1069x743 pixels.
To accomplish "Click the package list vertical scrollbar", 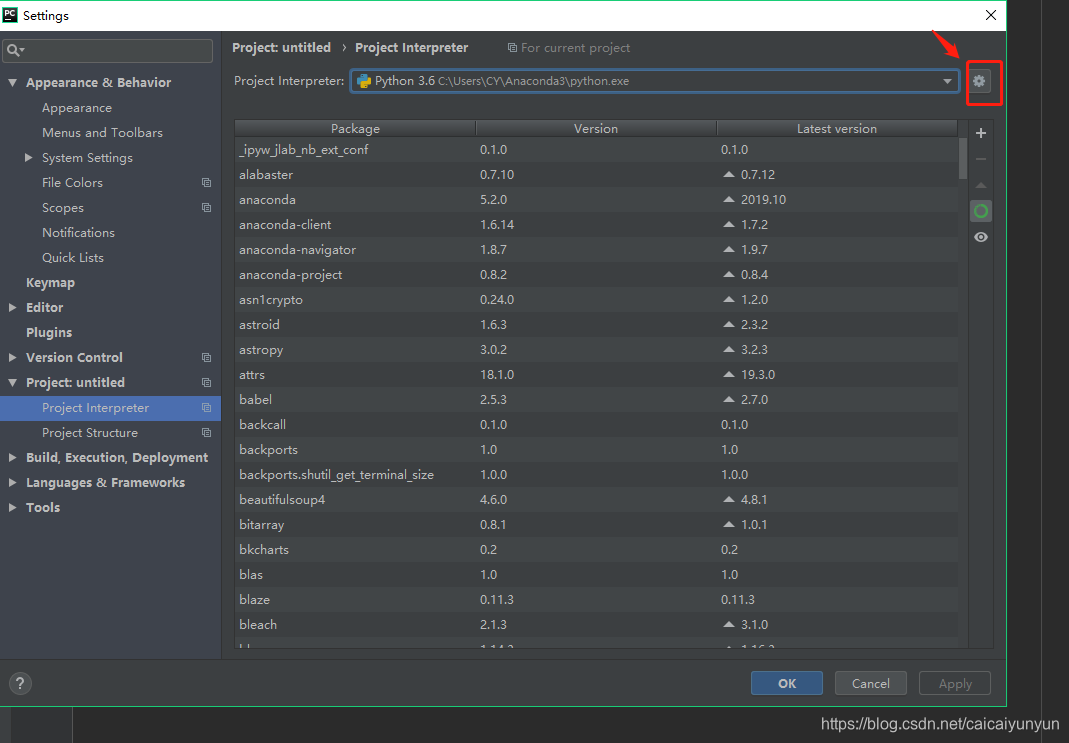I will click(963, 158).
